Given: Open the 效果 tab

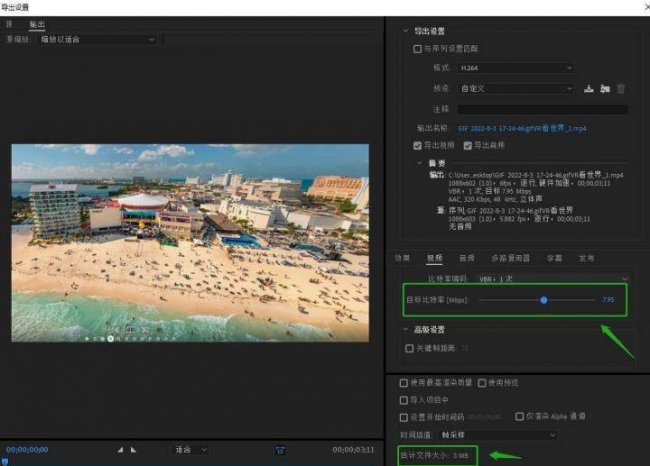Looking at the screenshot, I should point(402,258).
